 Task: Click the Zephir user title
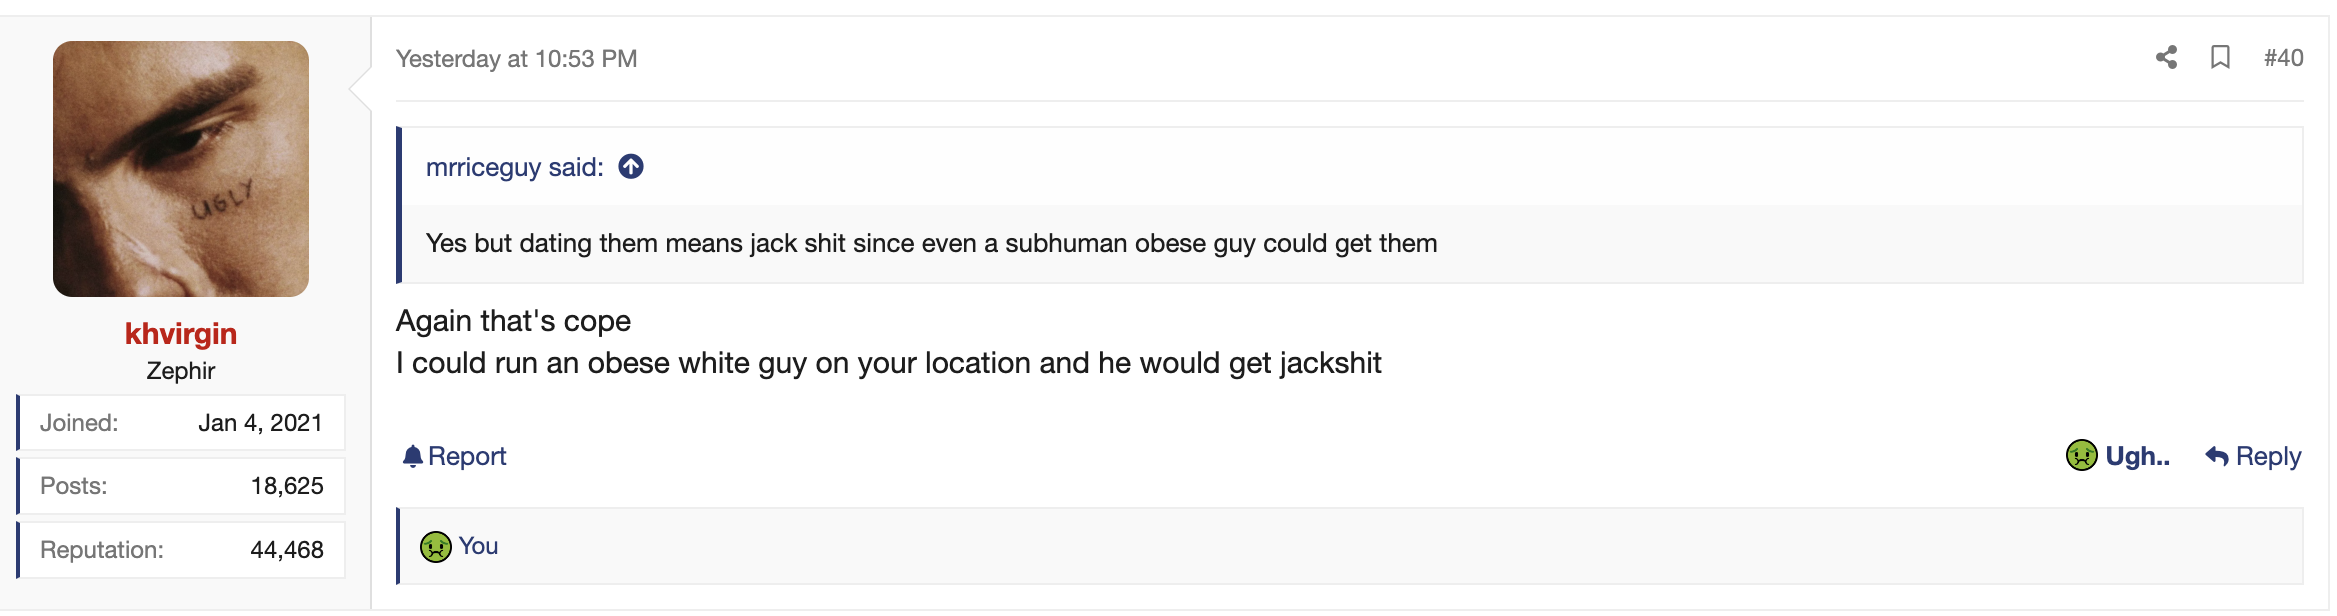[181, 371]
